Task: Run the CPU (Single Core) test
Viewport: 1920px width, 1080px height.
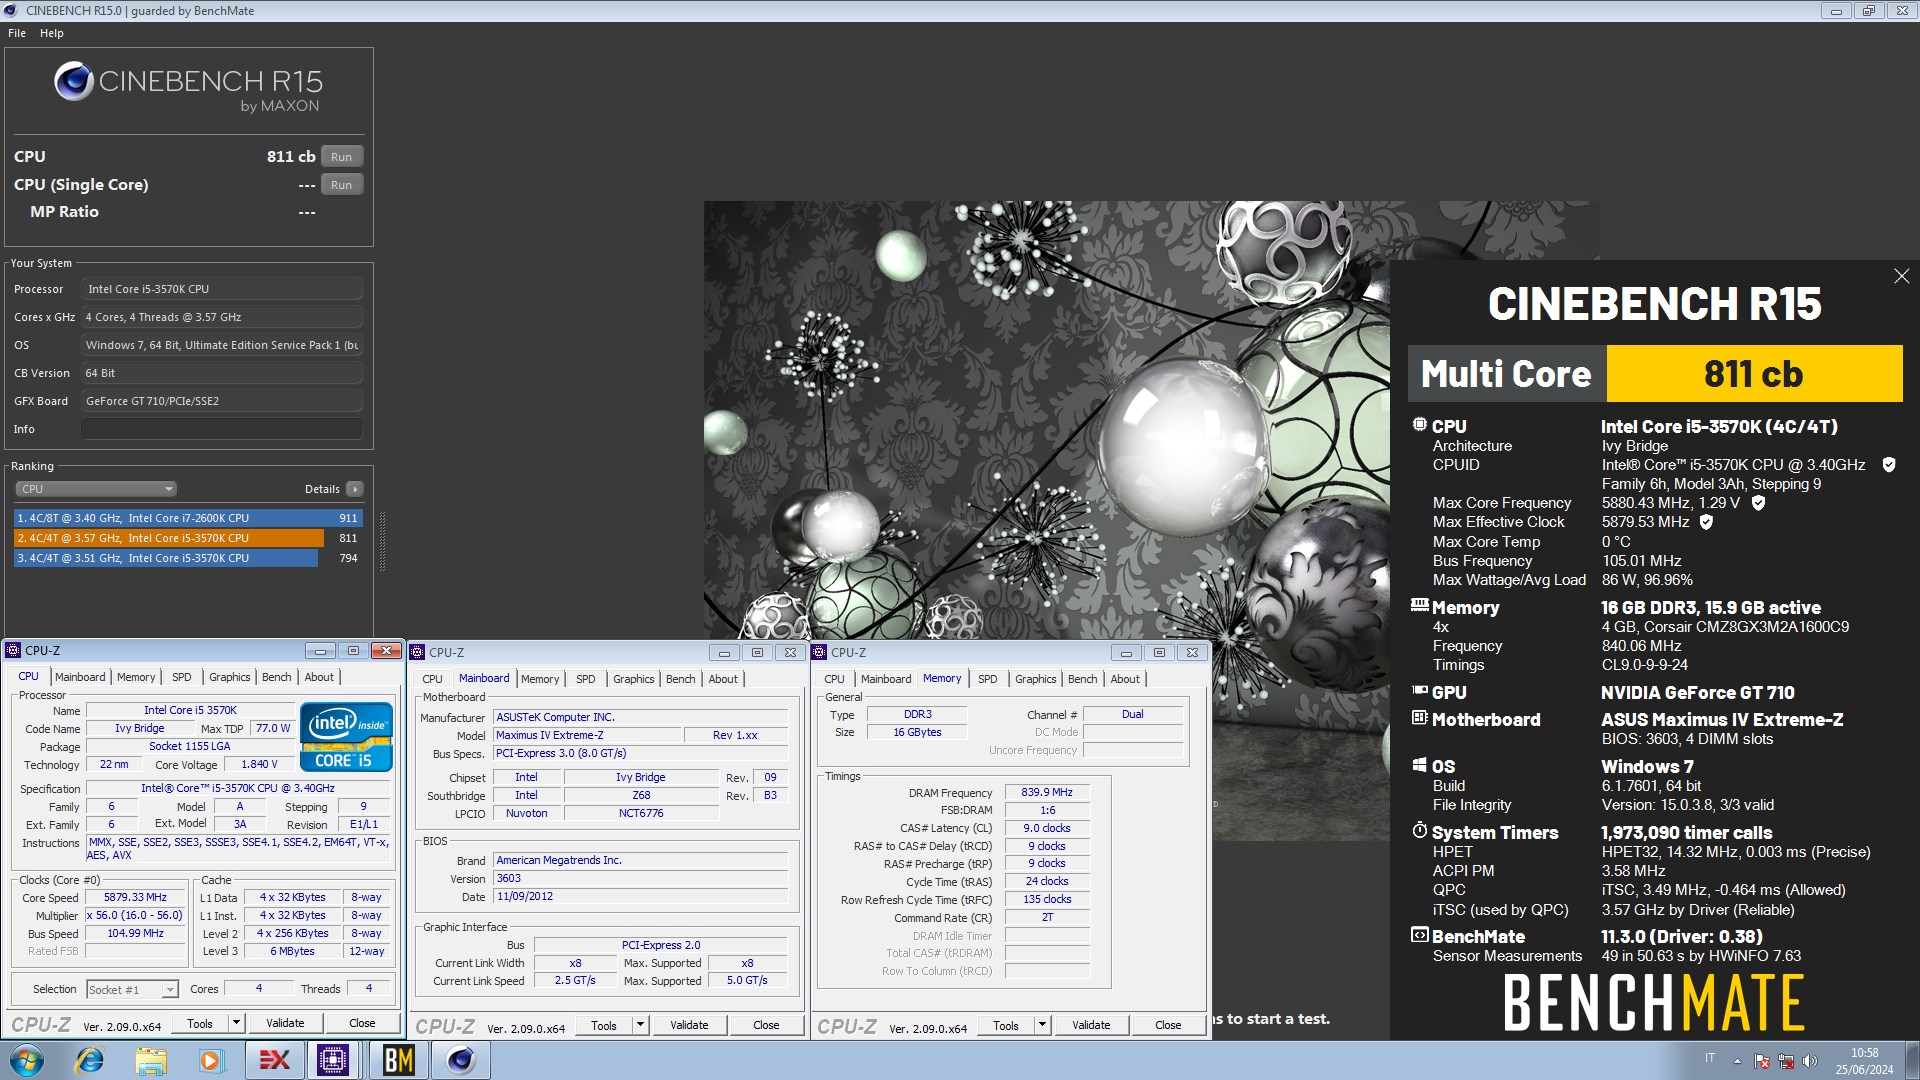Action: [x=341, y=185]
